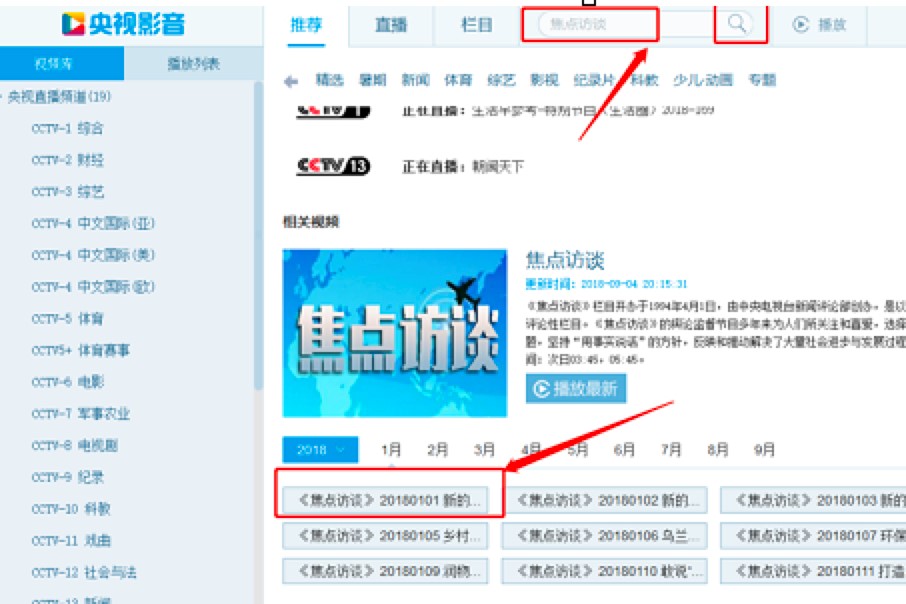Select CCTV-6 电影 channel
The width and height of the screenshot is (906, 604).
click(67, 382)
